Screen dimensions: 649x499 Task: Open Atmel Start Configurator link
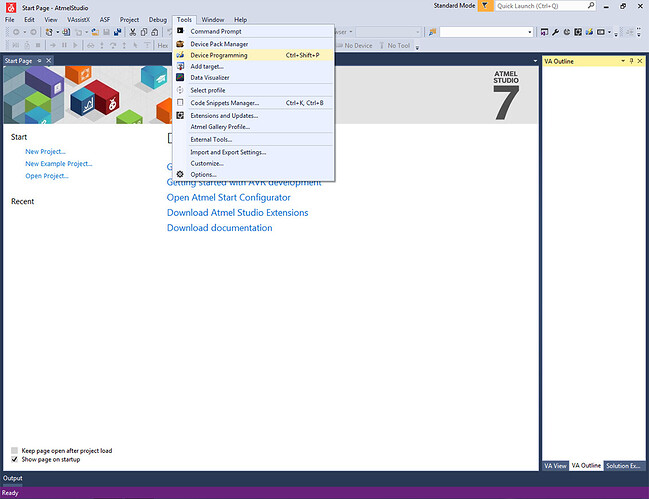coord(228,197)
